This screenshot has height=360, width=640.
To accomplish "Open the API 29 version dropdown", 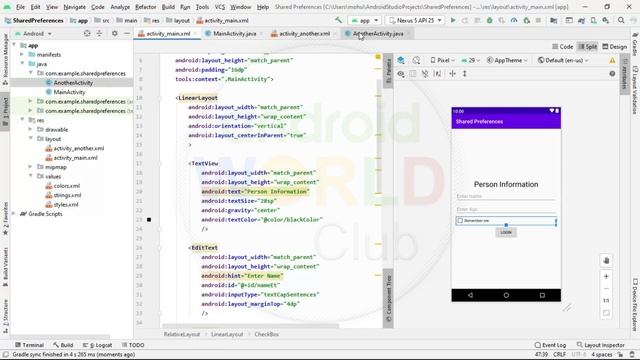I will [470, 60].
